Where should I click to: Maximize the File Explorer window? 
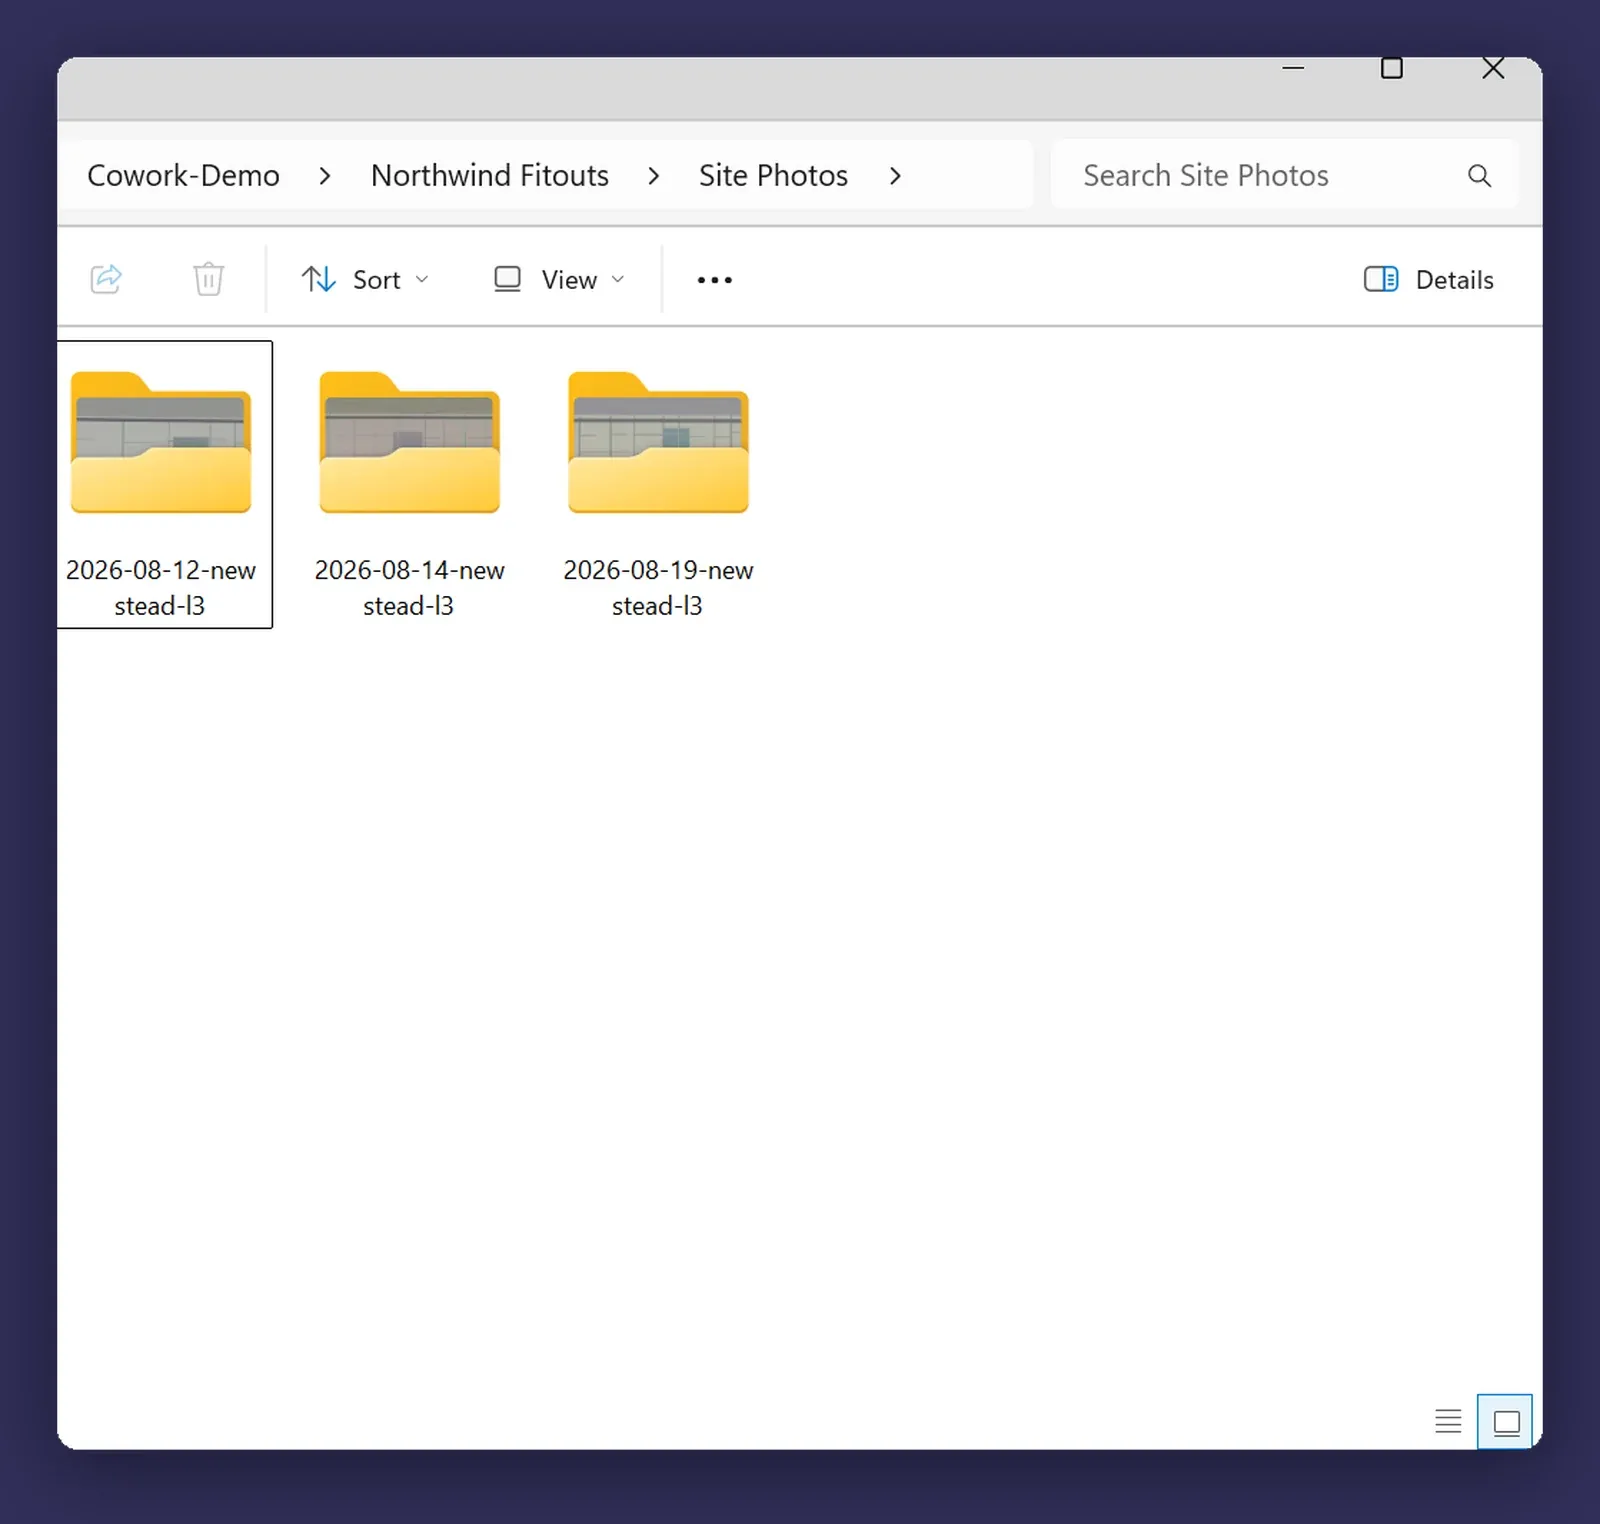tap(1392, 68)
